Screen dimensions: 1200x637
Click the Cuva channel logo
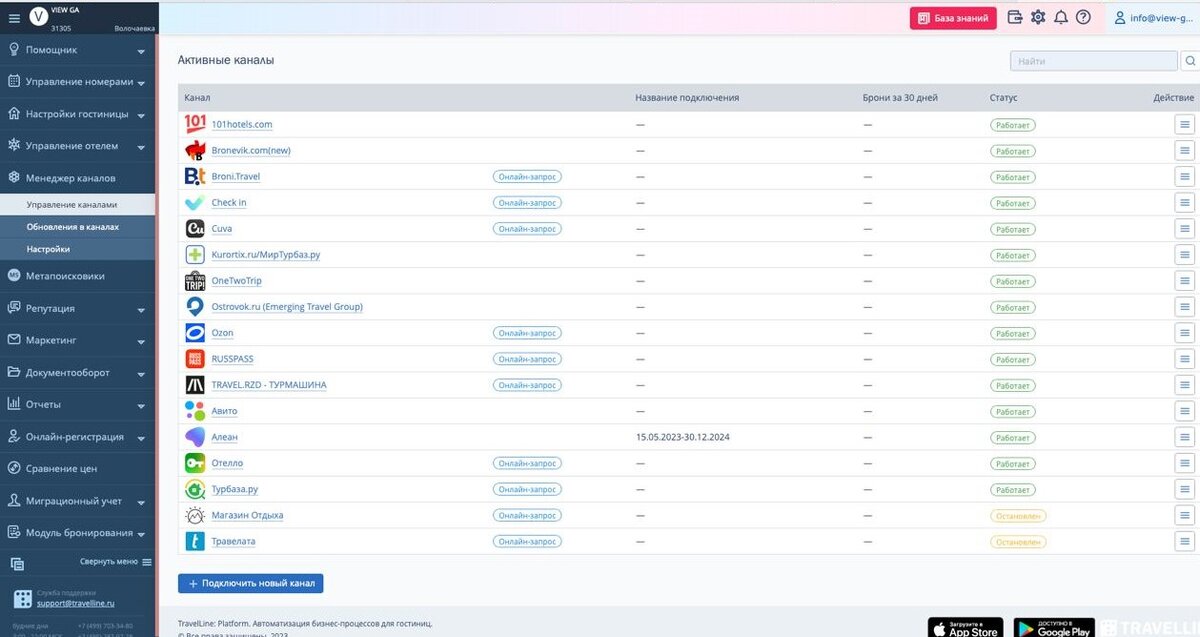(x=195, y=228)
